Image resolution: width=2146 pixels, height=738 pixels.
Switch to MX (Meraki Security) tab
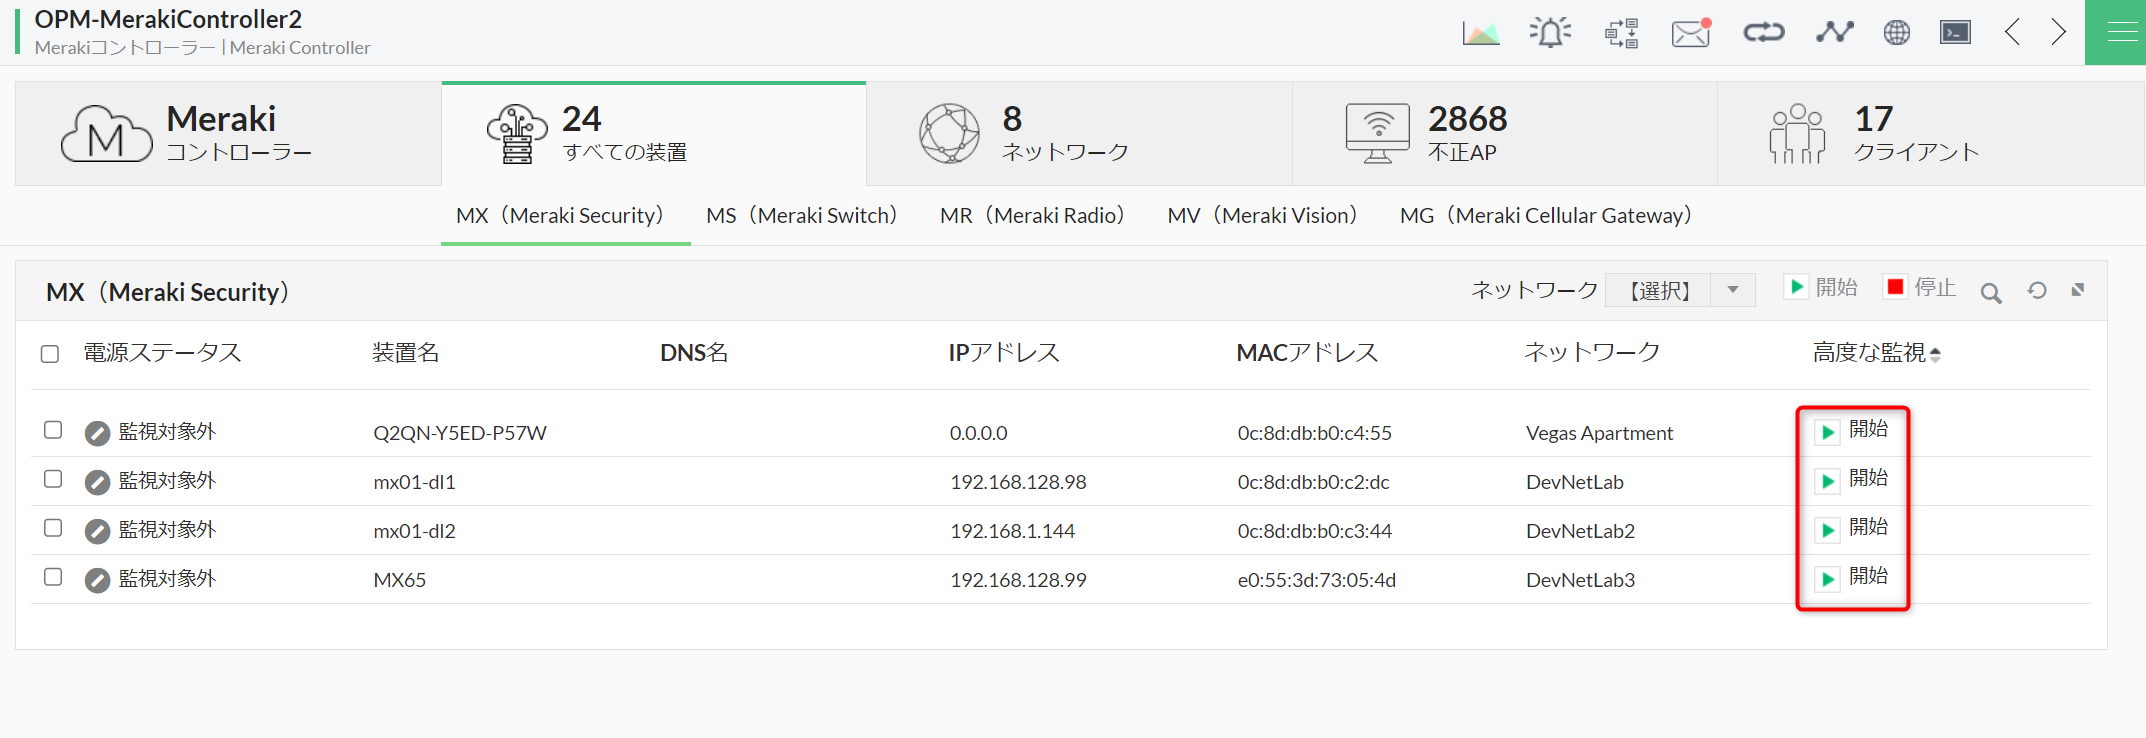564,215
